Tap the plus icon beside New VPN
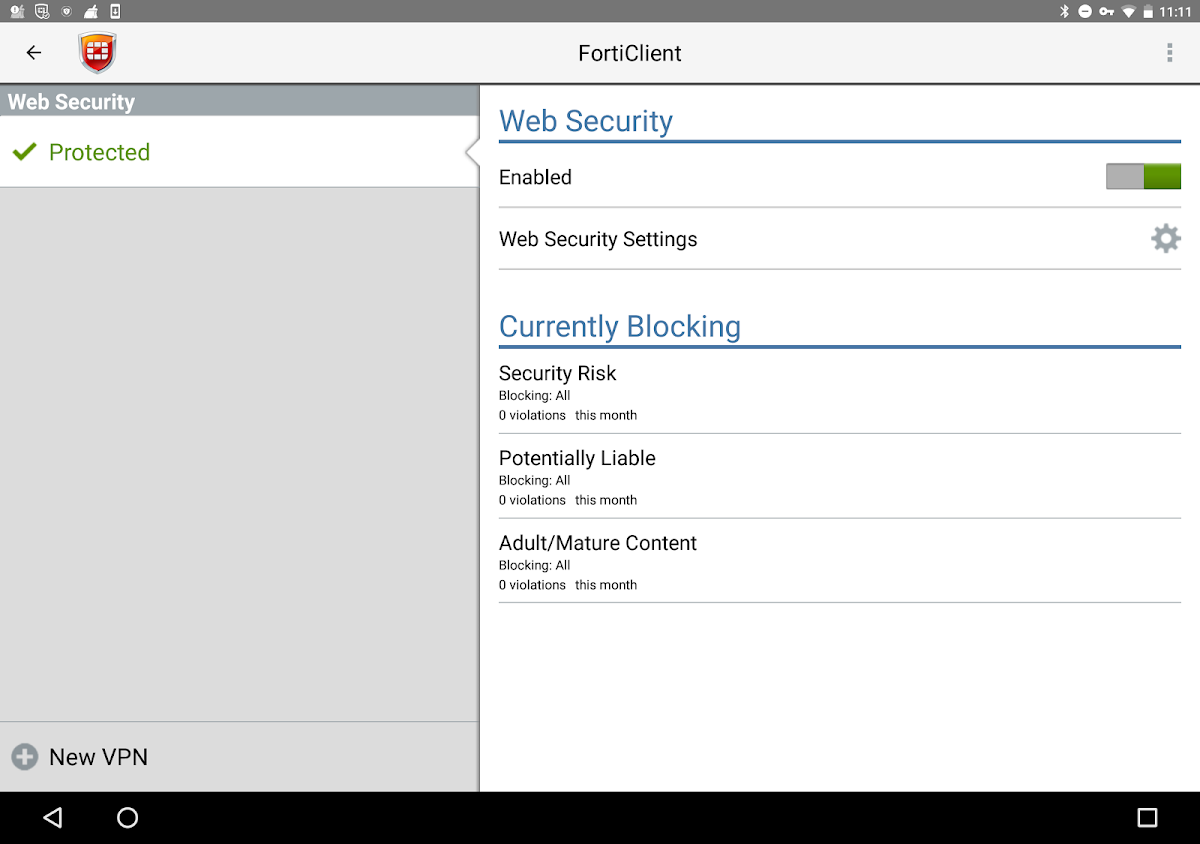The width and height of the screenshot is (1200, 844). click(x=25, y=757)
